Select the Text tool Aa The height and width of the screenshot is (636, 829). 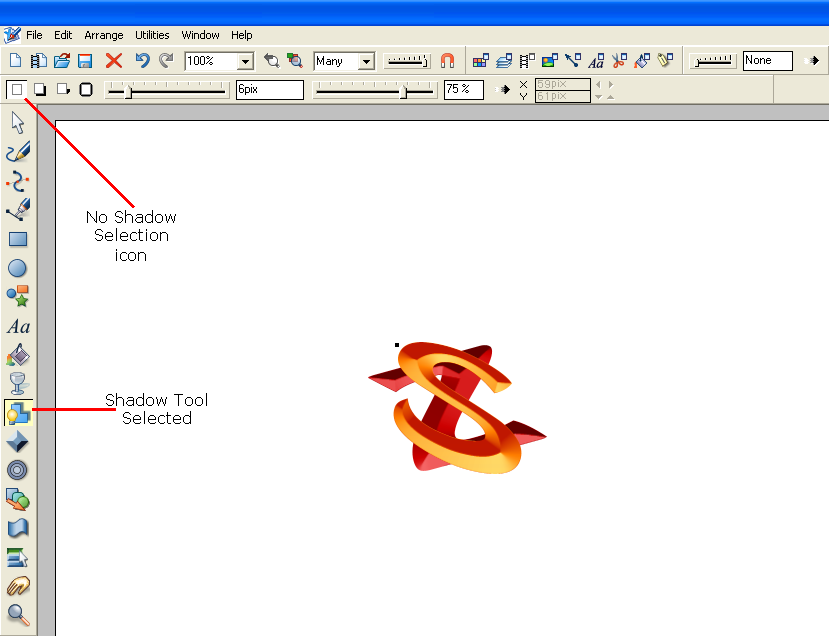[19, 326]
